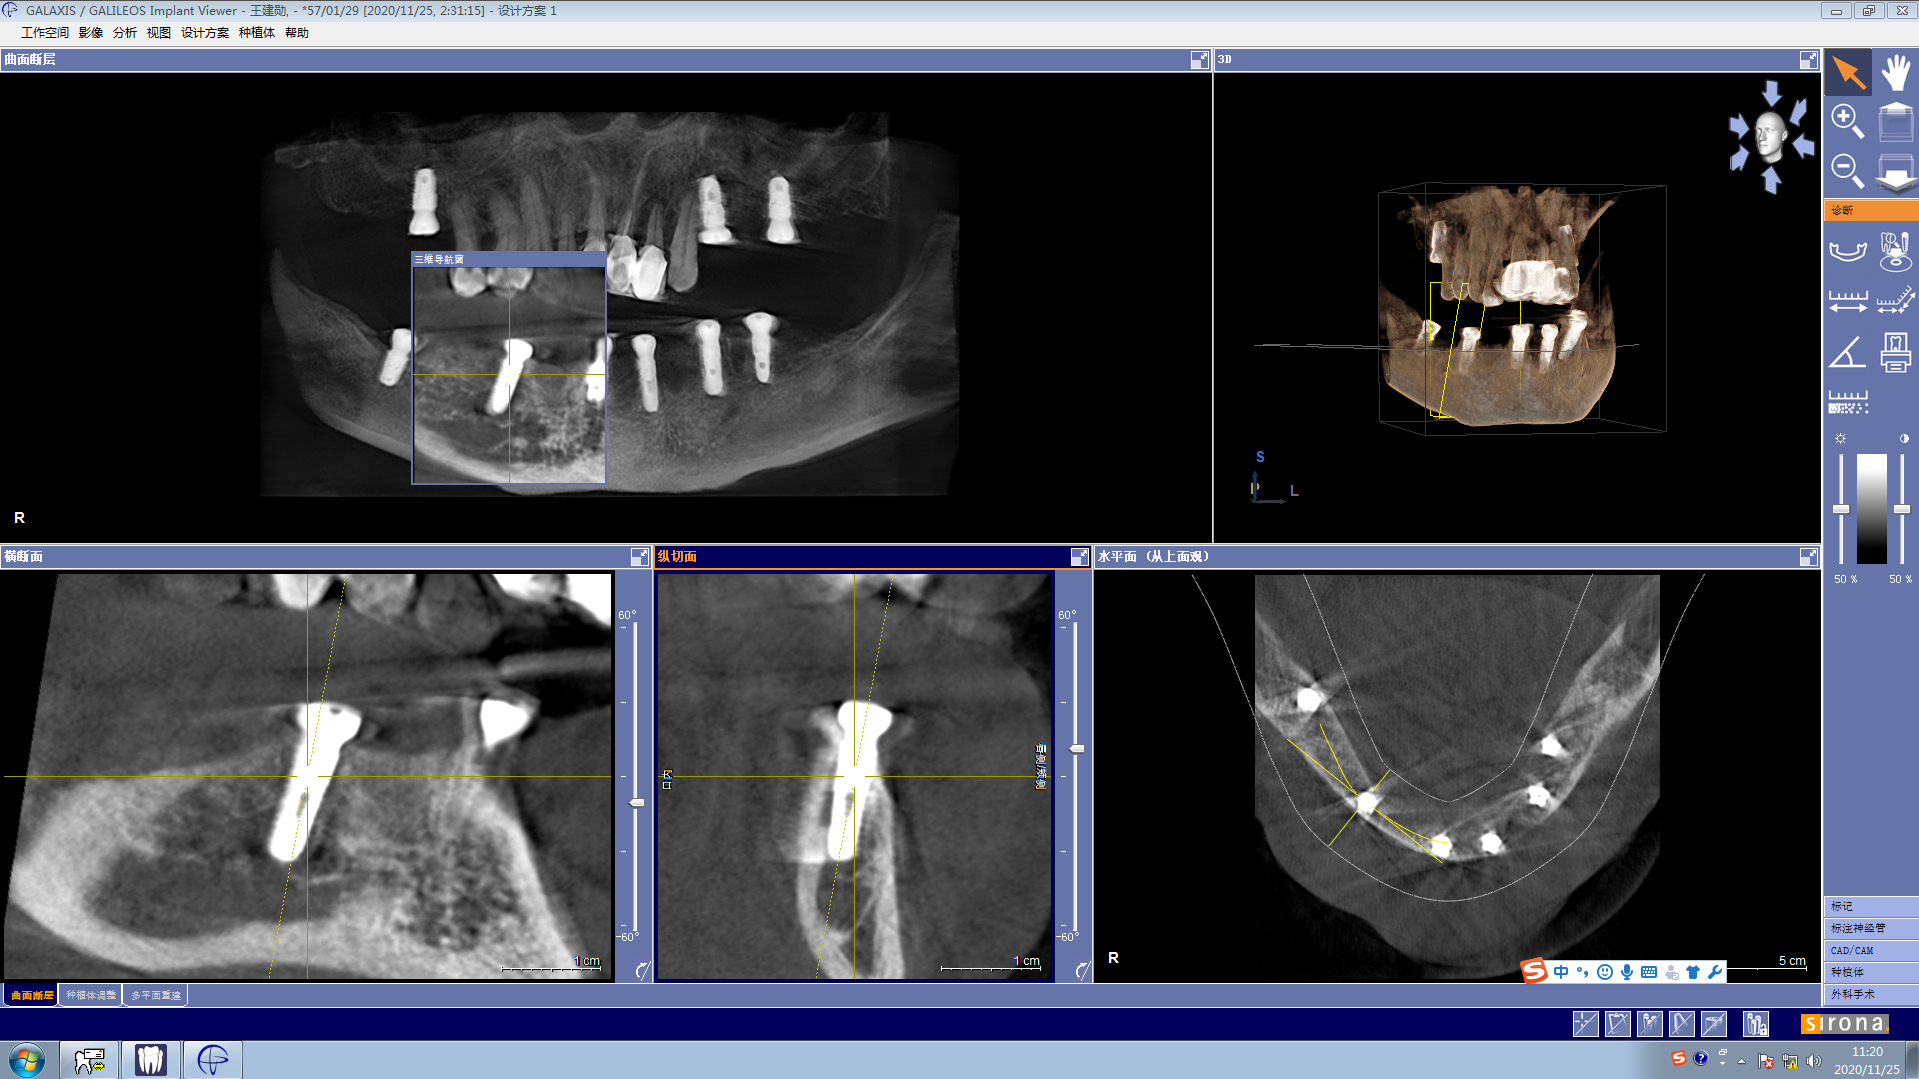1919x1079 pixels.
Task: Expand the 标注神经管 panel section
Action: (x=1869, y=928)
